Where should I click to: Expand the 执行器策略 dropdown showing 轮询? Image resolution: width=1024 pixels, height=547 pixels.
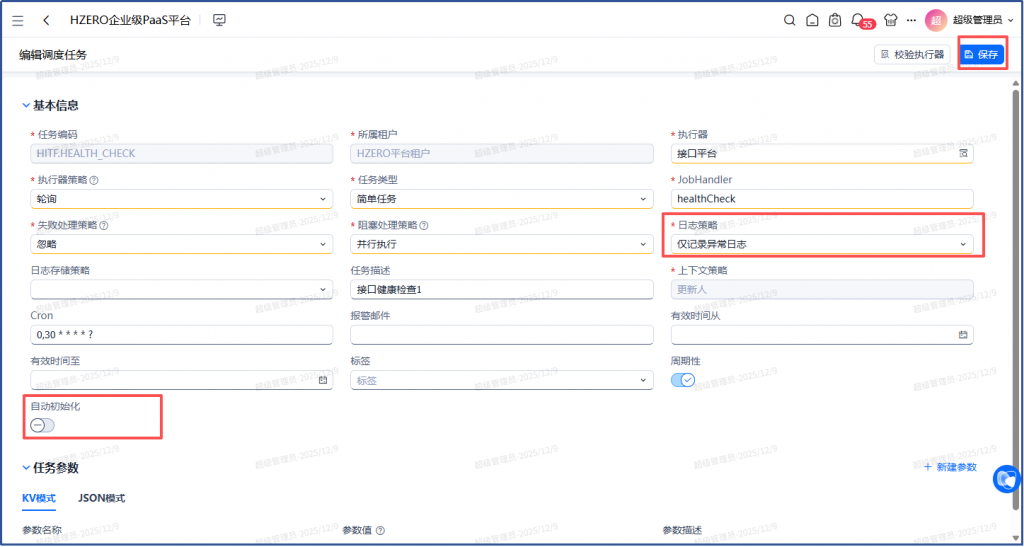coord(181,199)
